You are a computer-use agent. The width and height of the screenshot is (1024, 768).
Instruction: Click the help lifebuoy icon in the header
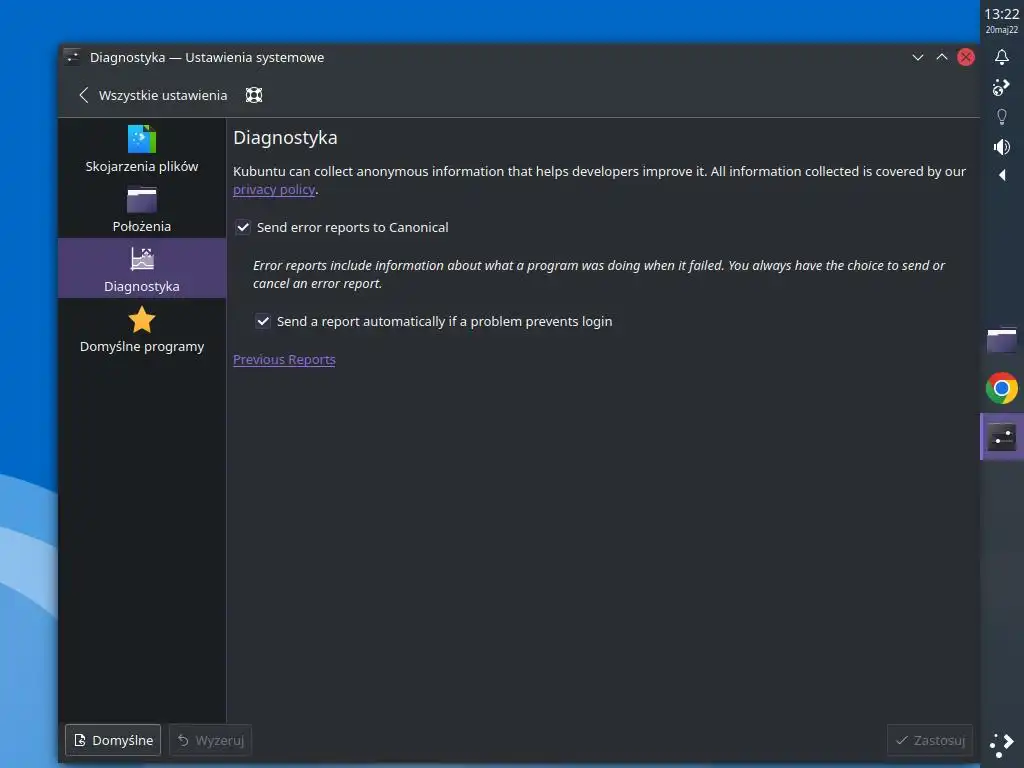click(254, 95)
